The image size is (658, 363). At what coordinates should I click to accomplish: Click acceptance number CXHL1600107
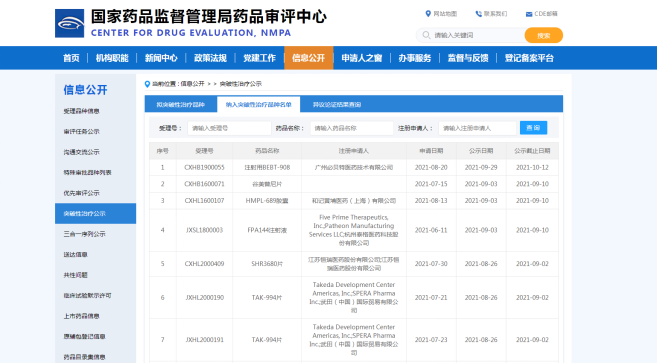[204, 201]
